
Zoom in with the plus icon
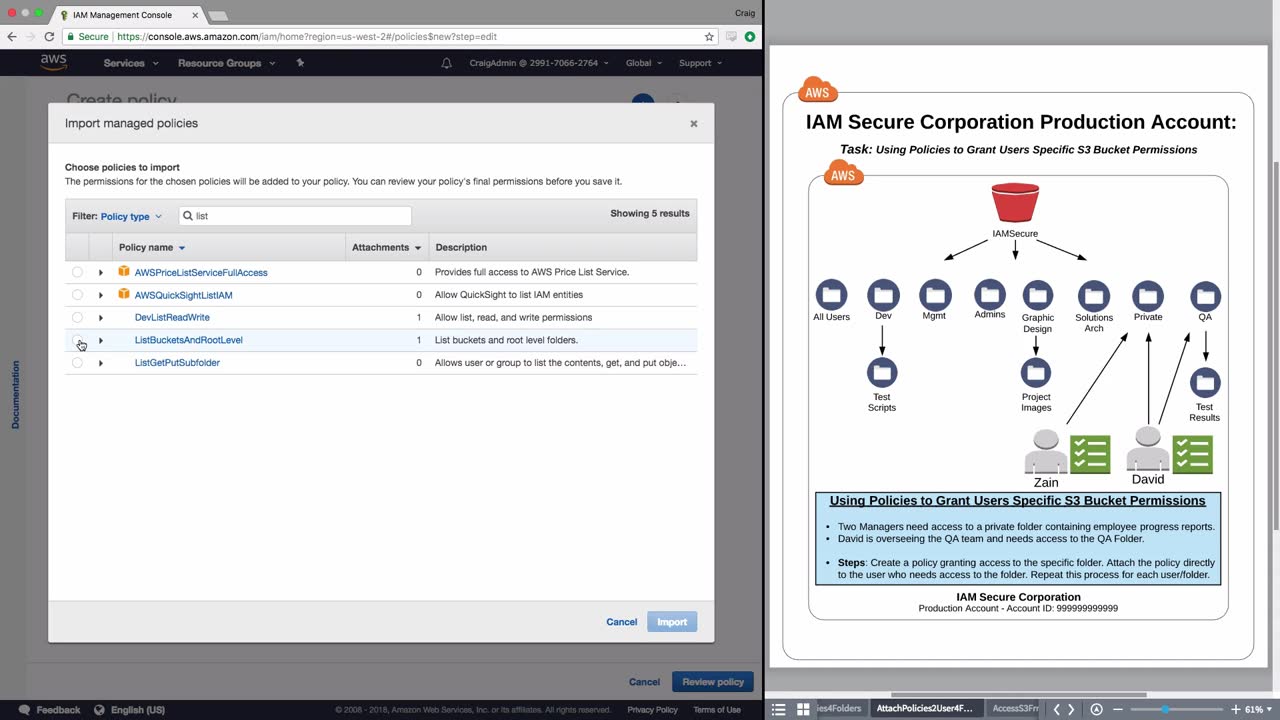[x=1236, y=709]
